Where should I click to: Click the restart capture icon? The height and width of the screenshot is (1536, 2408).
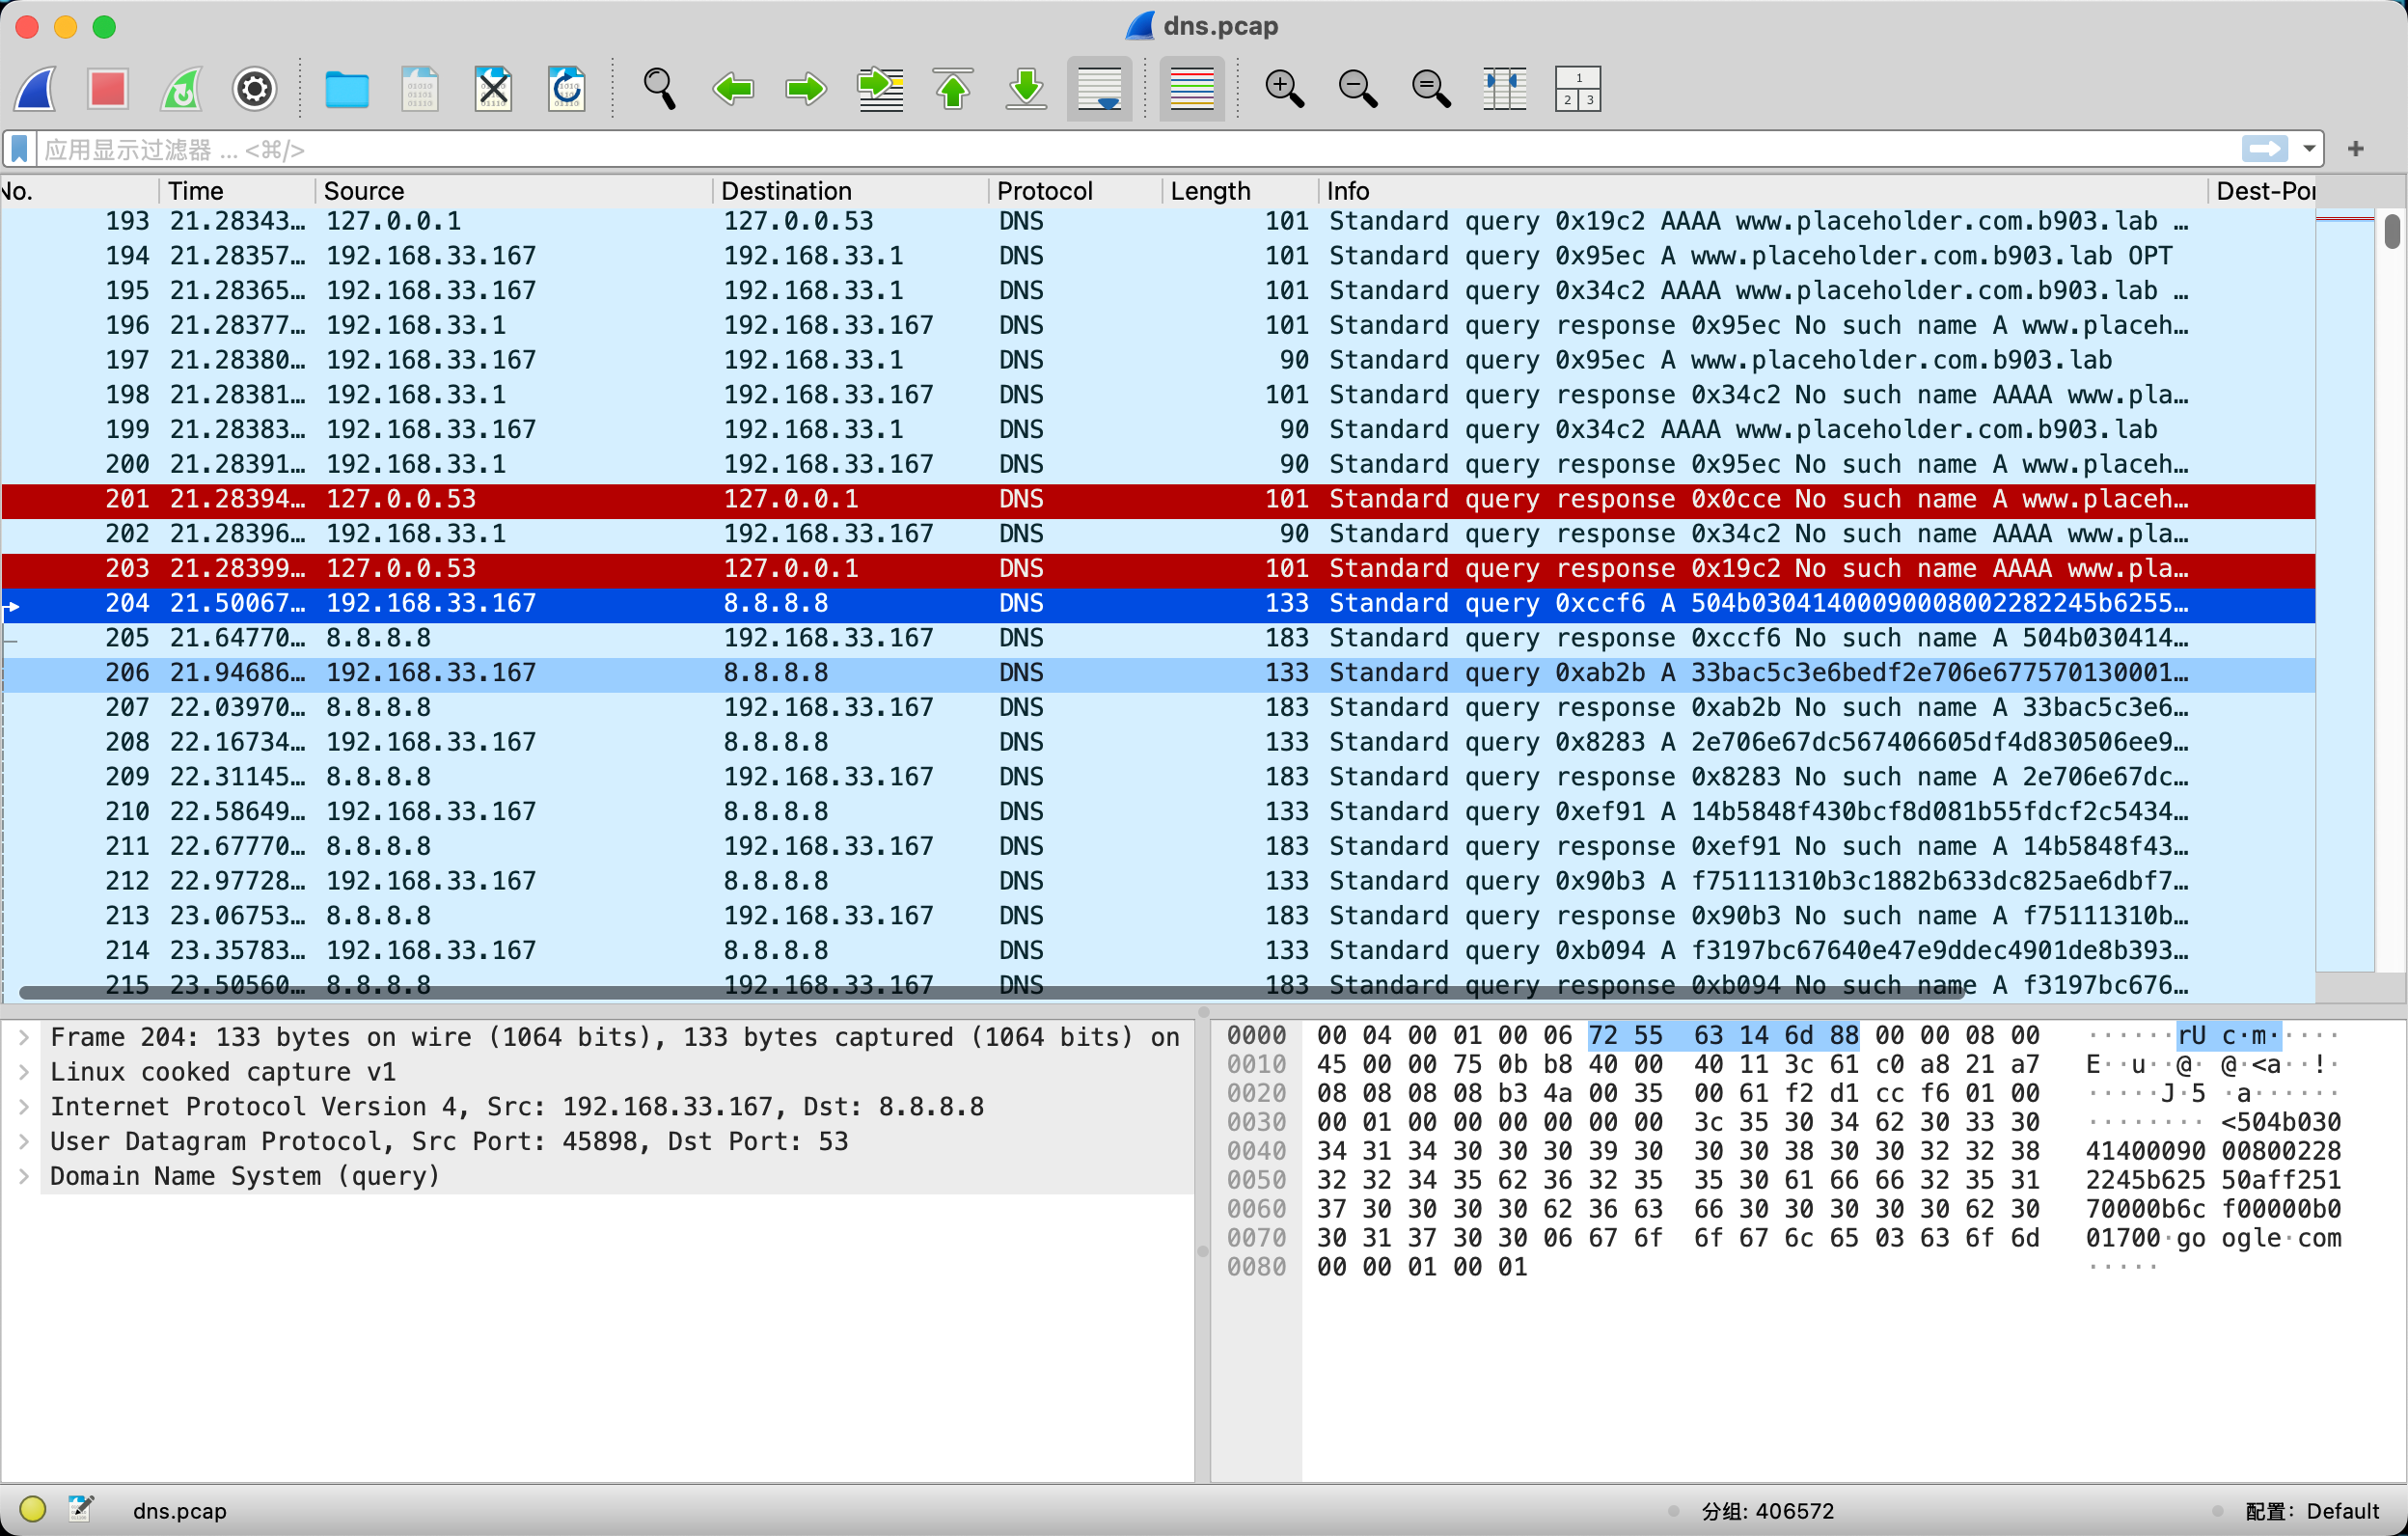pyautogui.click(x=181, y=89)
